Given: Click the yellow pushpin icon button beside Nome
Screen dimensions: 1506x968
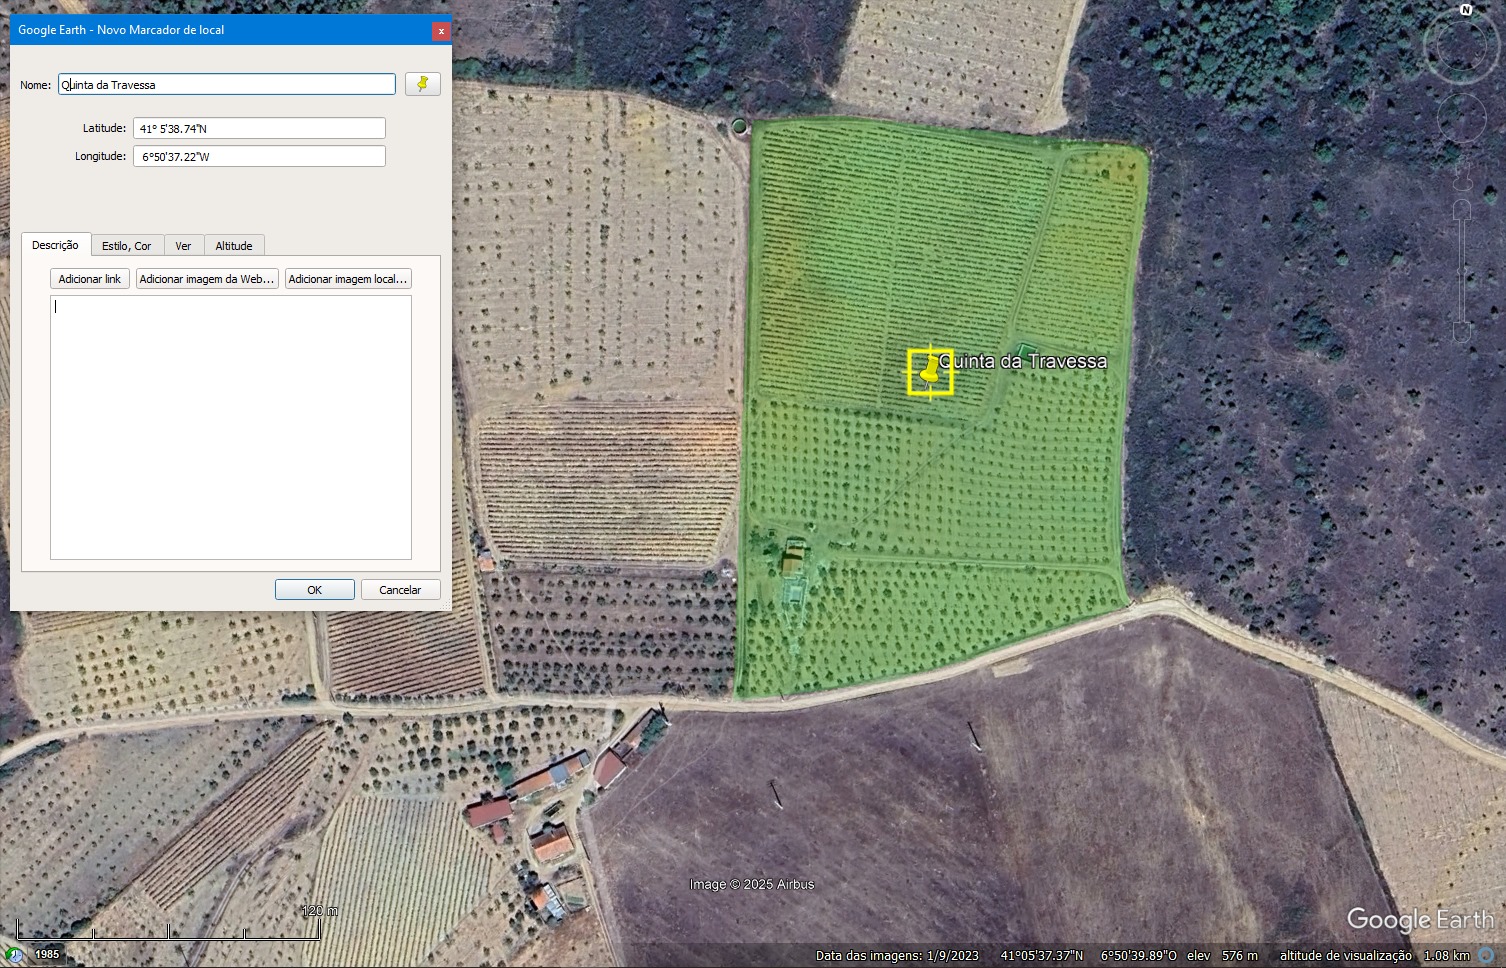Looking at the screenshot, I should click(x=423, y=84).
